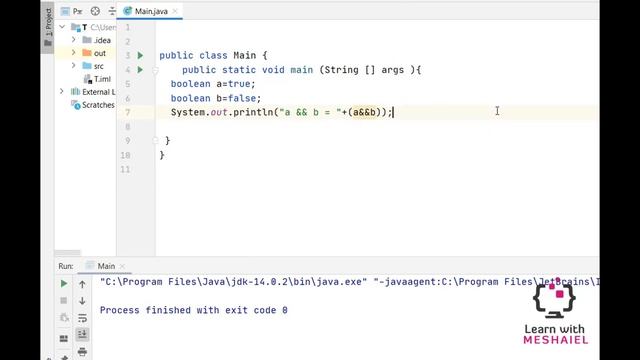Image resolution: width=640 pixels, height=360 pixels.
Task: Select the .idea folder row
Action: click(x=85, y=40)
